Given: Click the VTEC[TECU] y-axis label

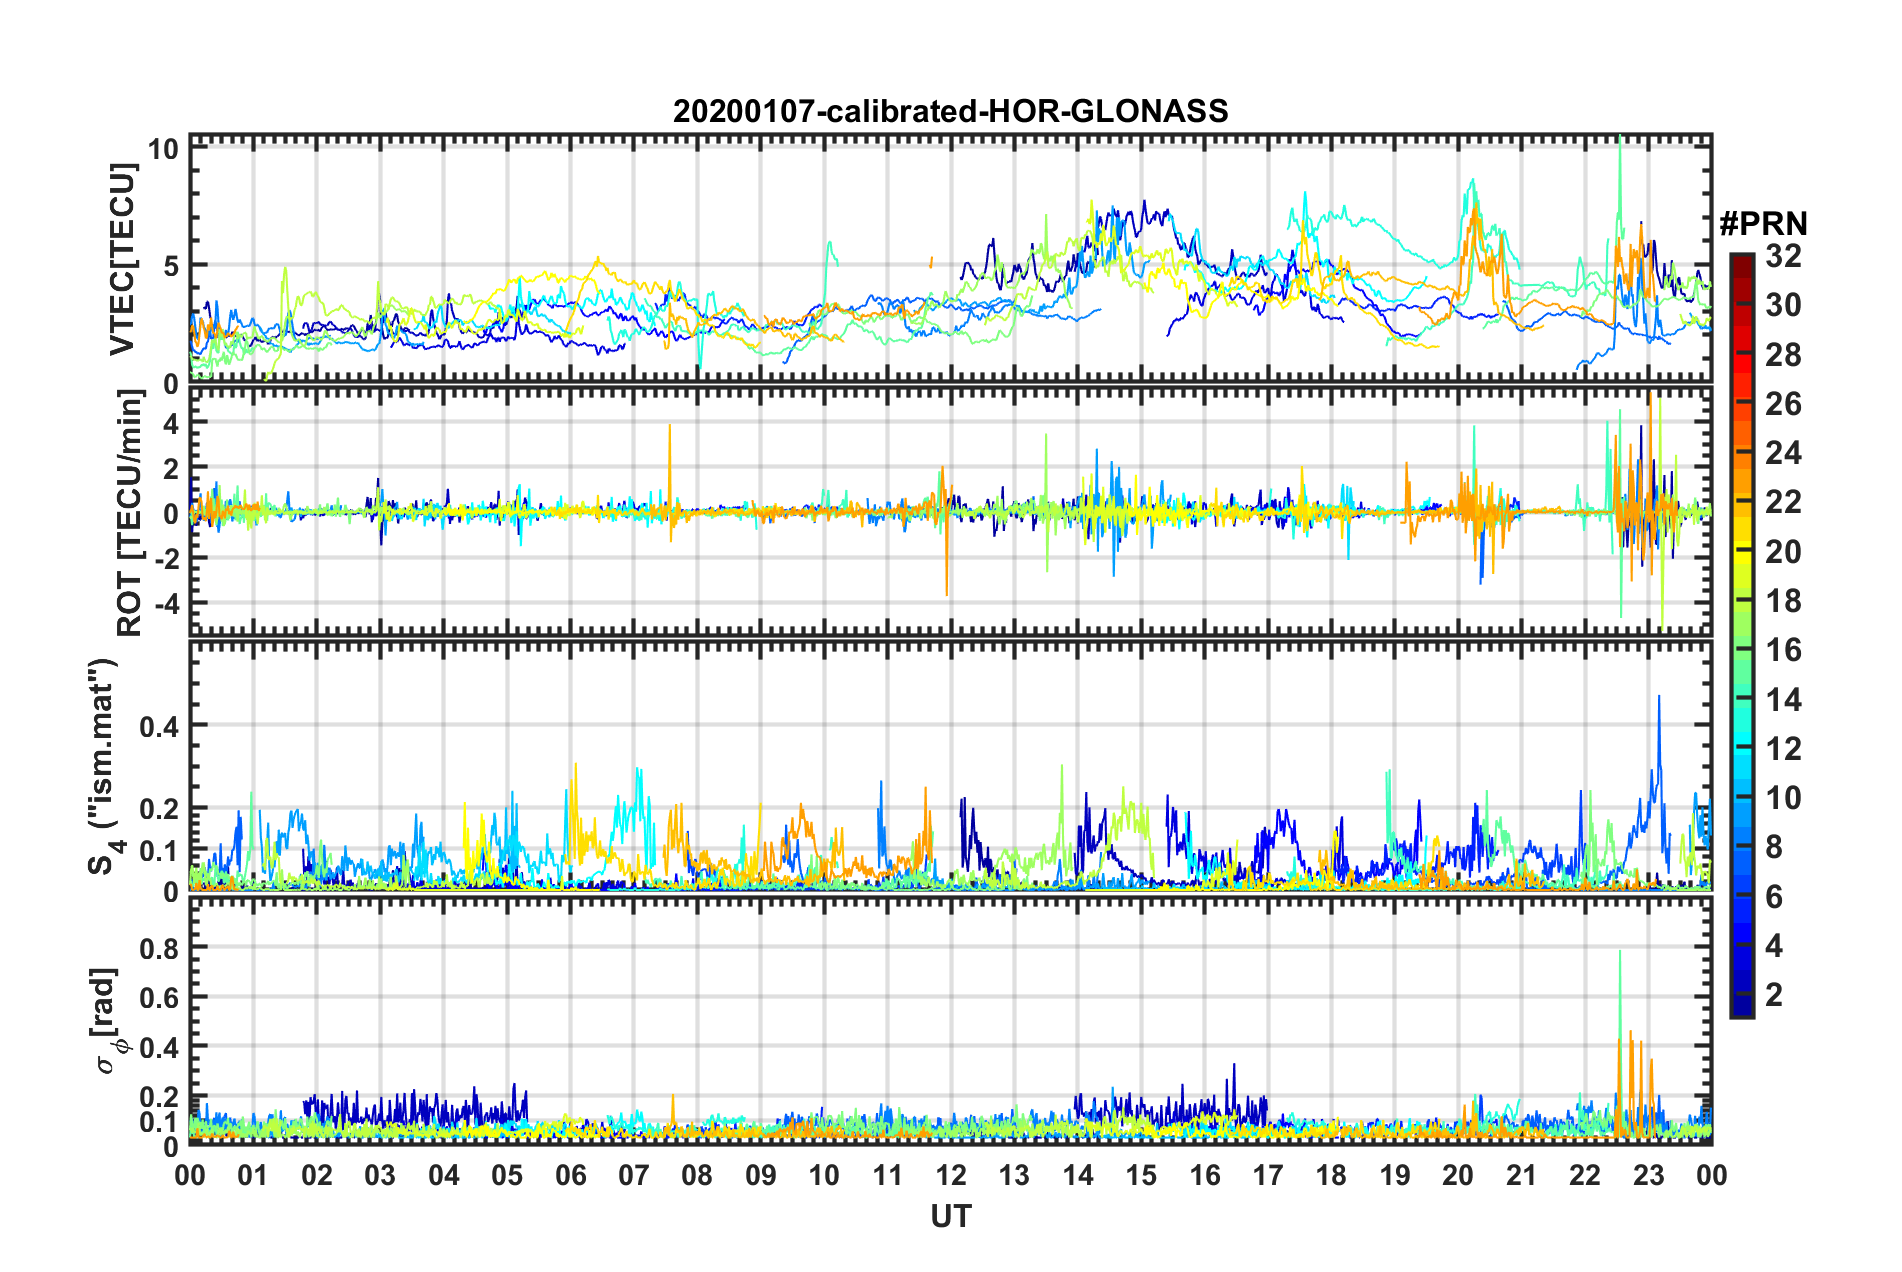Looking at the screenshot, I should click(x=122, y=260).
